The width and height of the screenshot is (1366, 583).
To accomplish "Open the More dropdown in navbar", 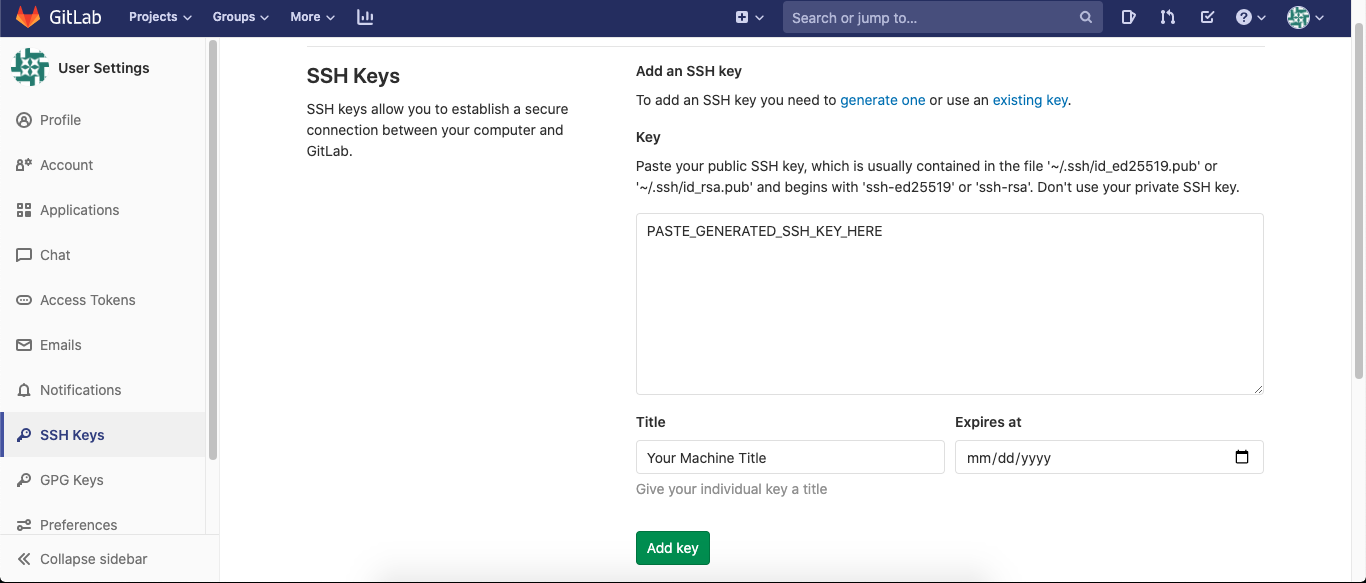I will tap(312, 17).
